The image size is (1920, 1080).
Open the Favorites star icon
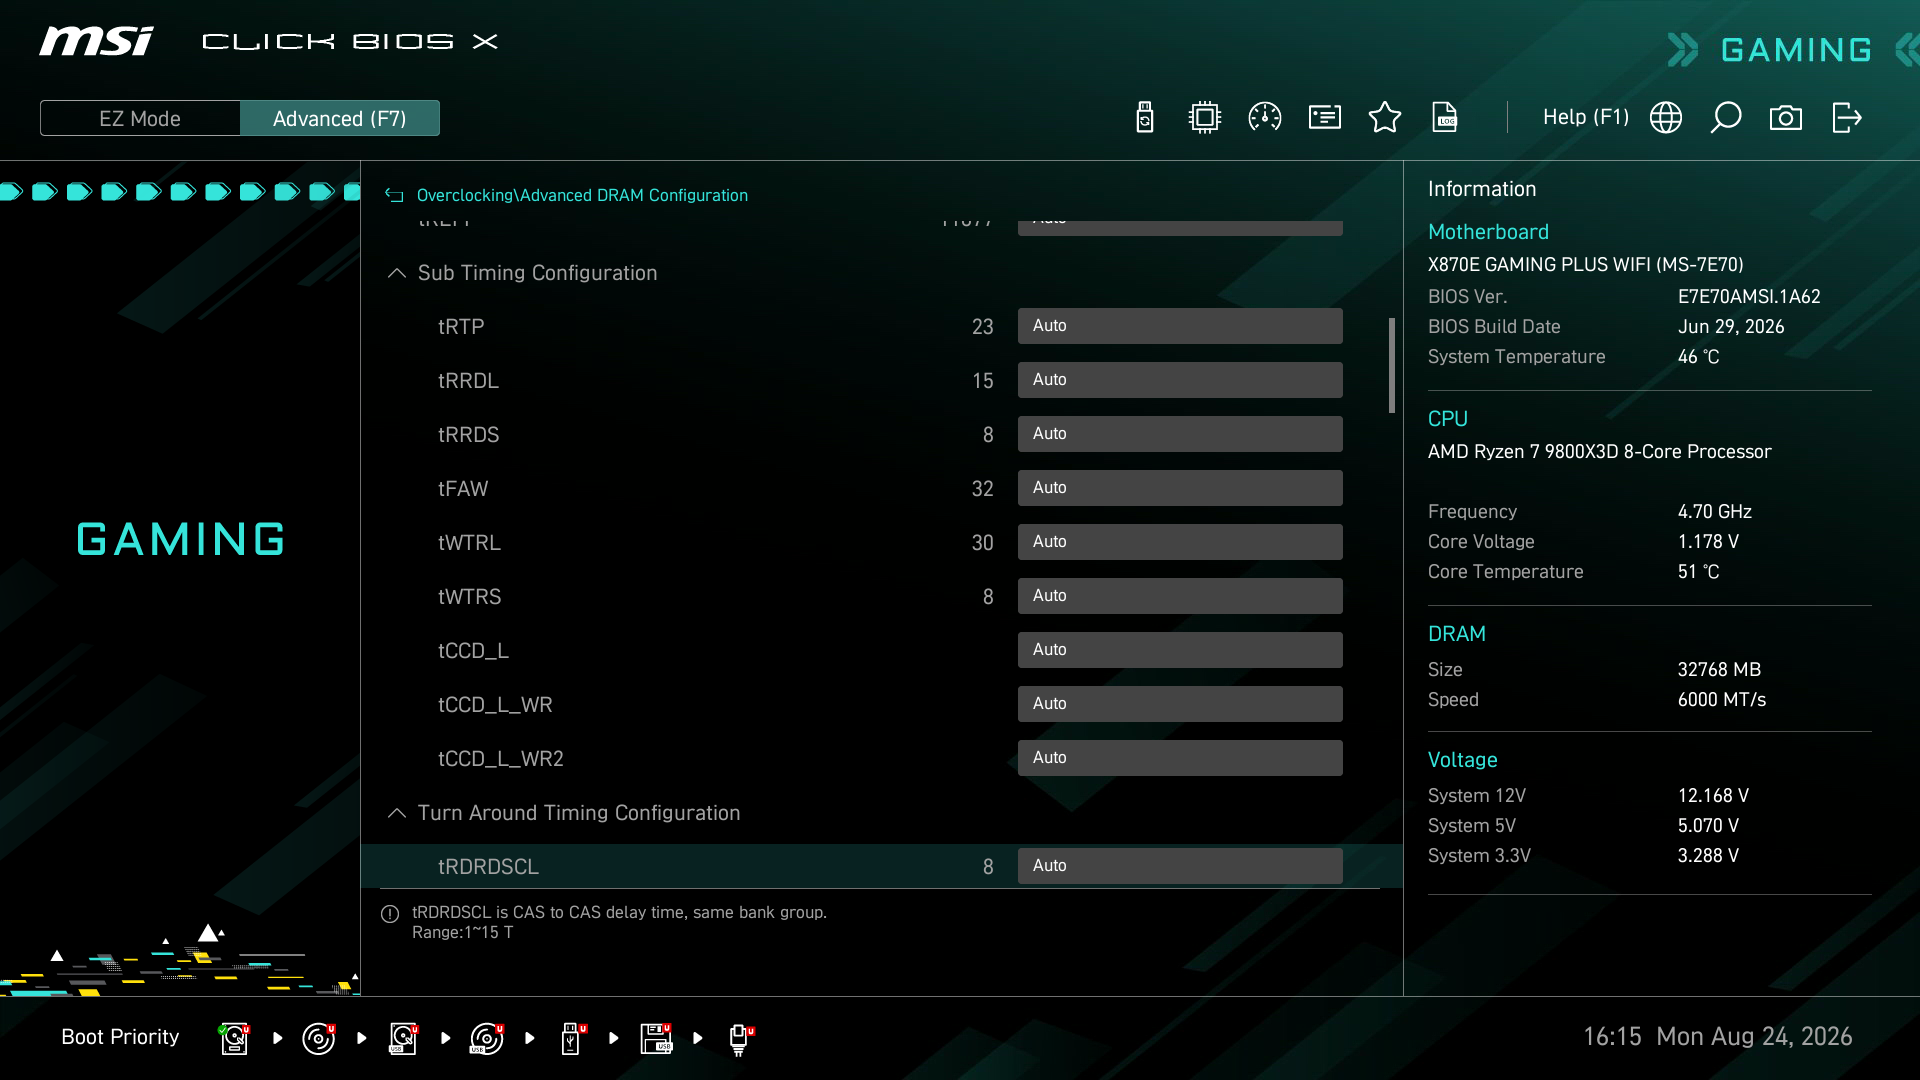pyautogui.click(x=1385, y=118)
